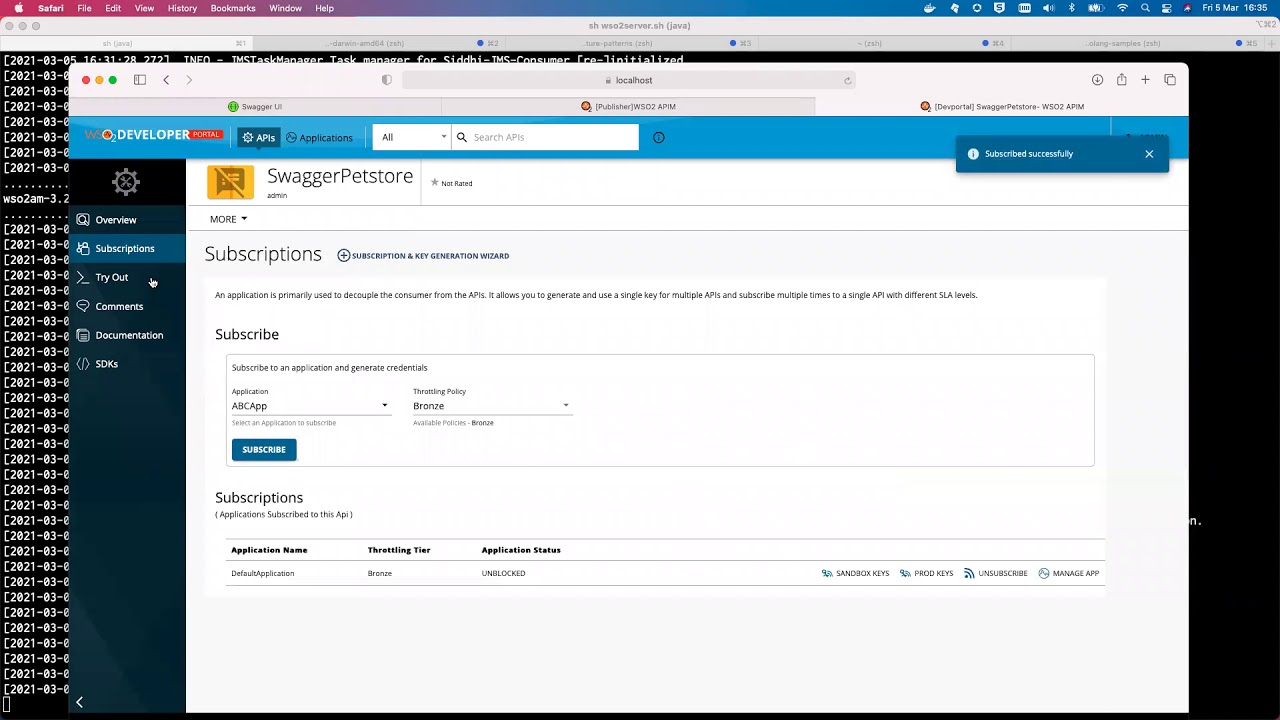Open the History menu
Image resolution: width=1280 pixels, height=720 pixels.
tap(182, 8)
